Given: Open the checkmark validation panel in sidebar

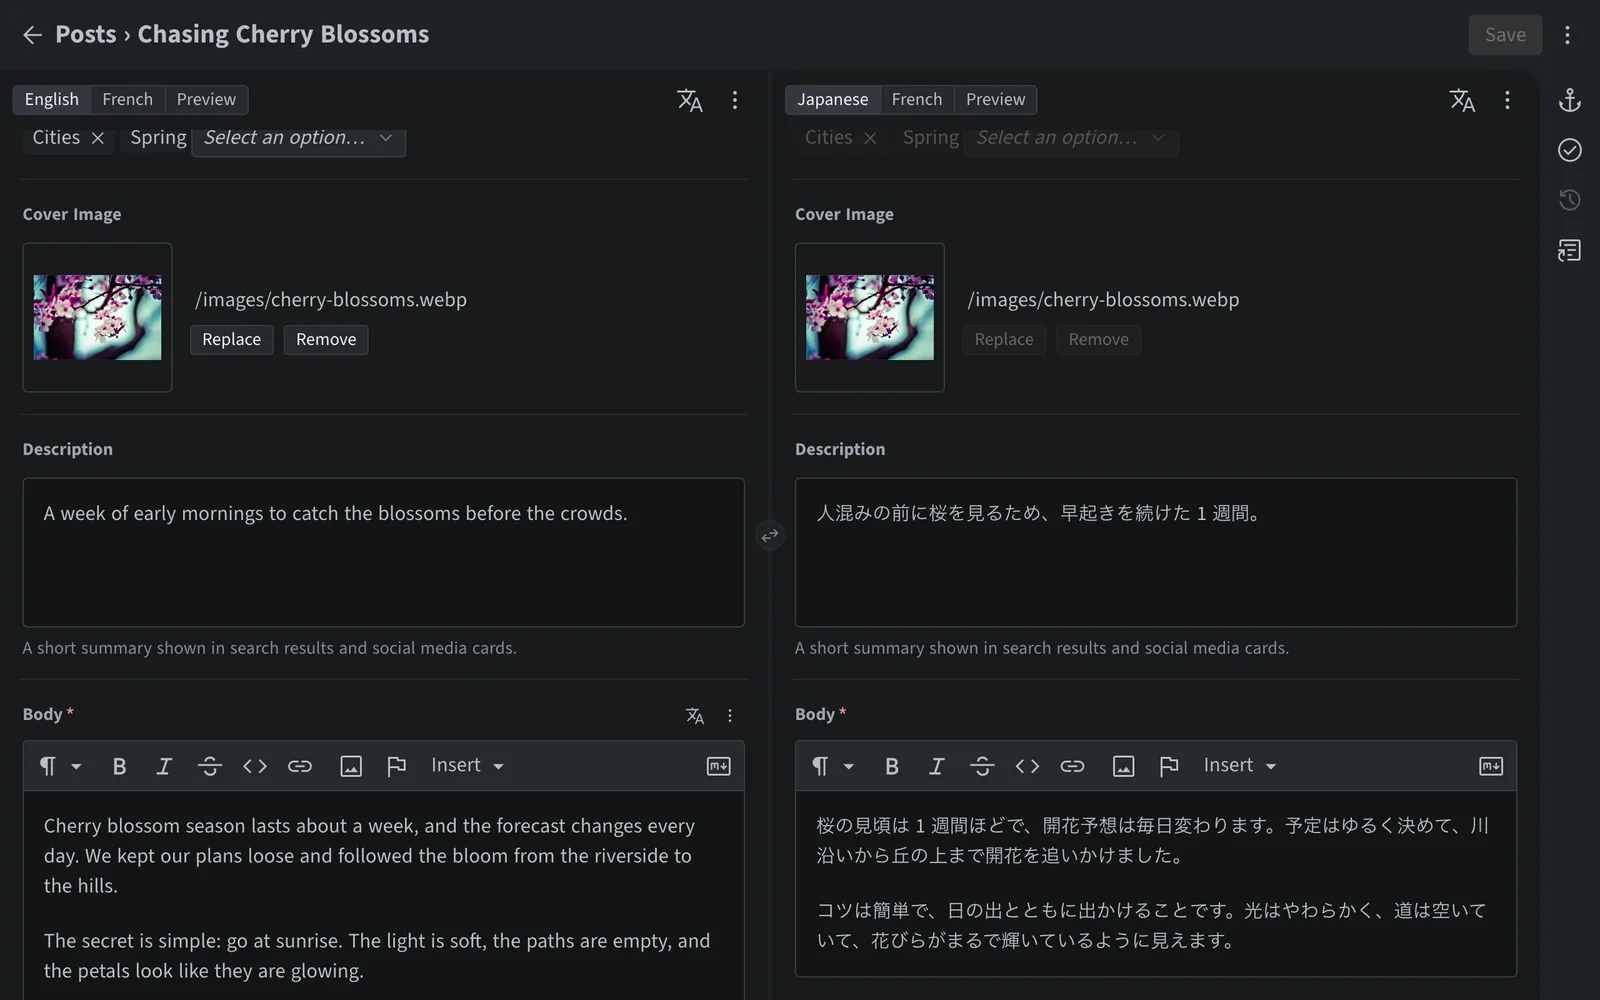Looking at the screenshot, I should 1570,150.
